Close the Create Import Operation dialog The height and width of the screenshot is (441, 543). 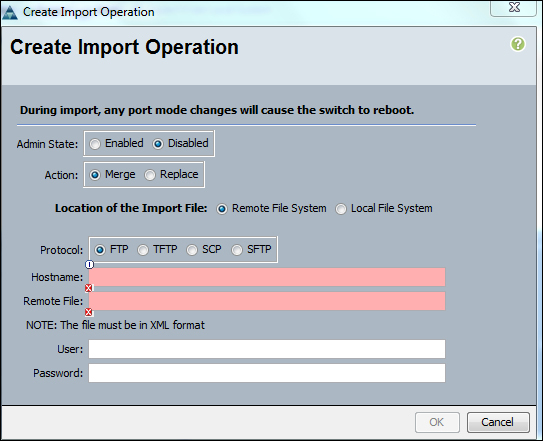click(x=514, y=7)
